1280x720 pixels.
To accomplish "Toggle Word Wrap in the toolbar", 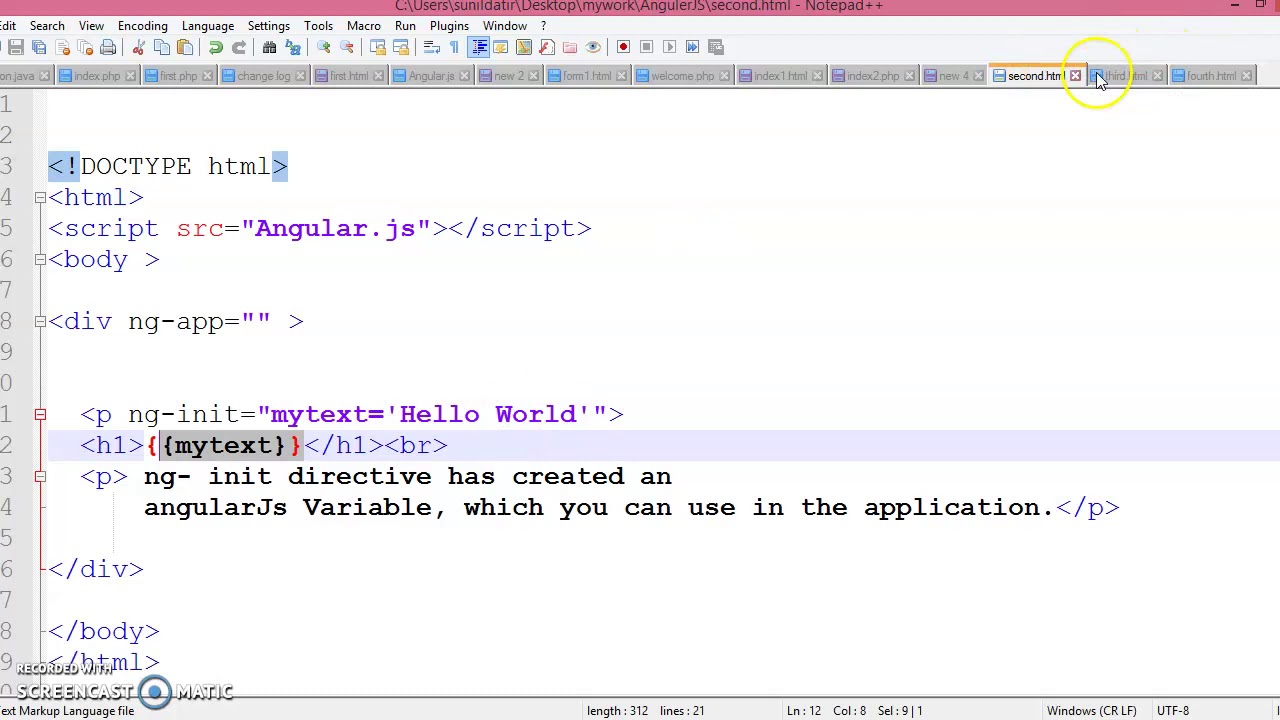I will 431,47.
